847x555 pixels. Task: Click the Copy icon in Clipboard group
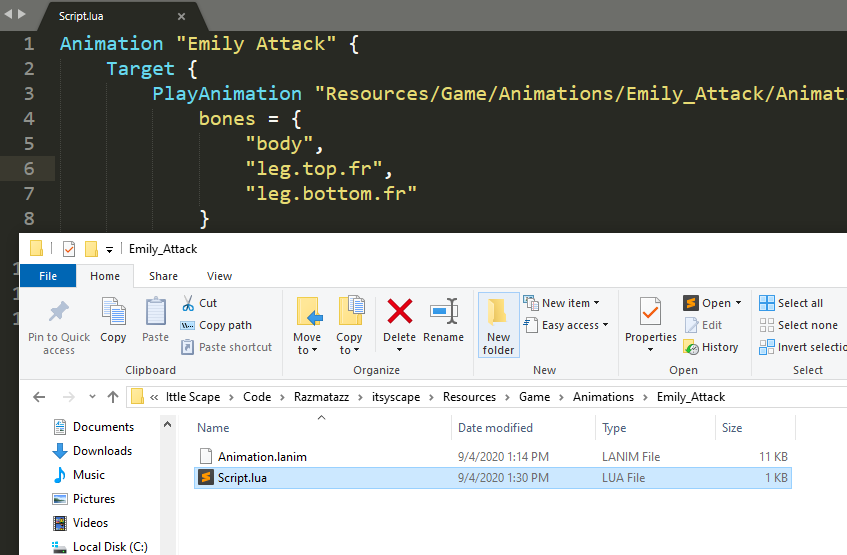113,313
